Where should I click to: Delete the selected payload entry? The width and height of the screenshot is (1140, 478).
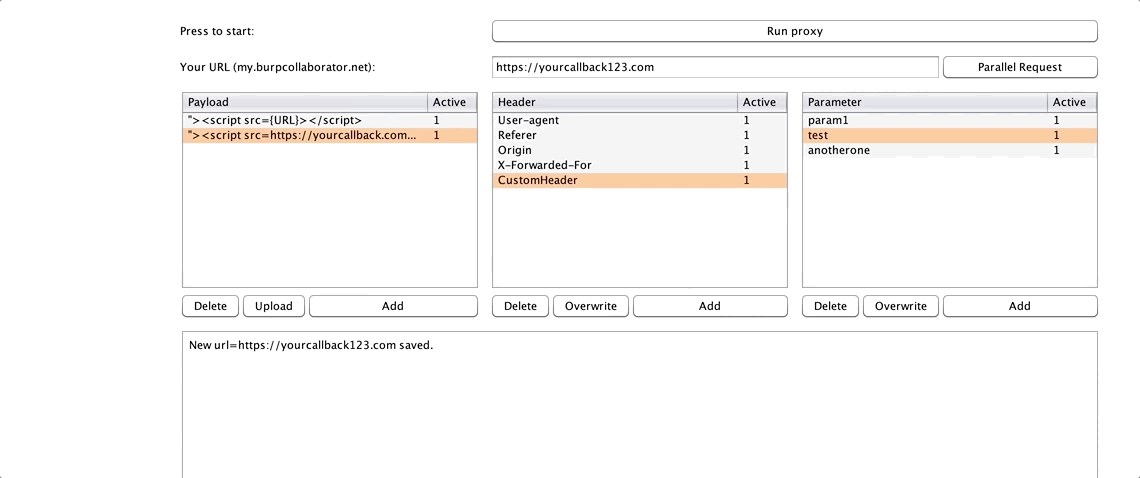pos(210,306)
